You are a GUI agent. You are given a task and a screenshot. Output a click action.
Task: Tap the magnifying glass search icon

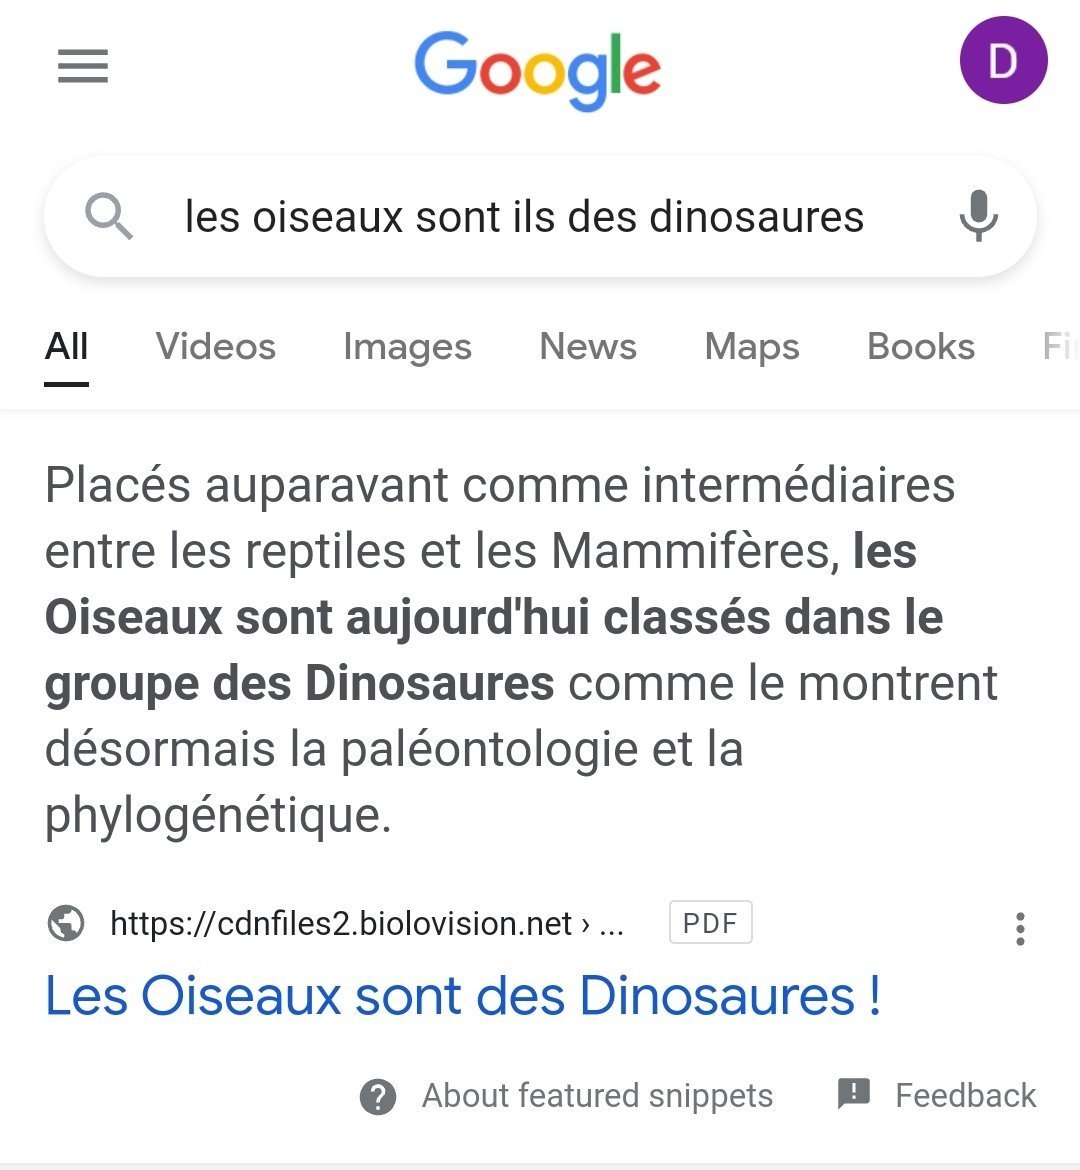coord(108,216)
